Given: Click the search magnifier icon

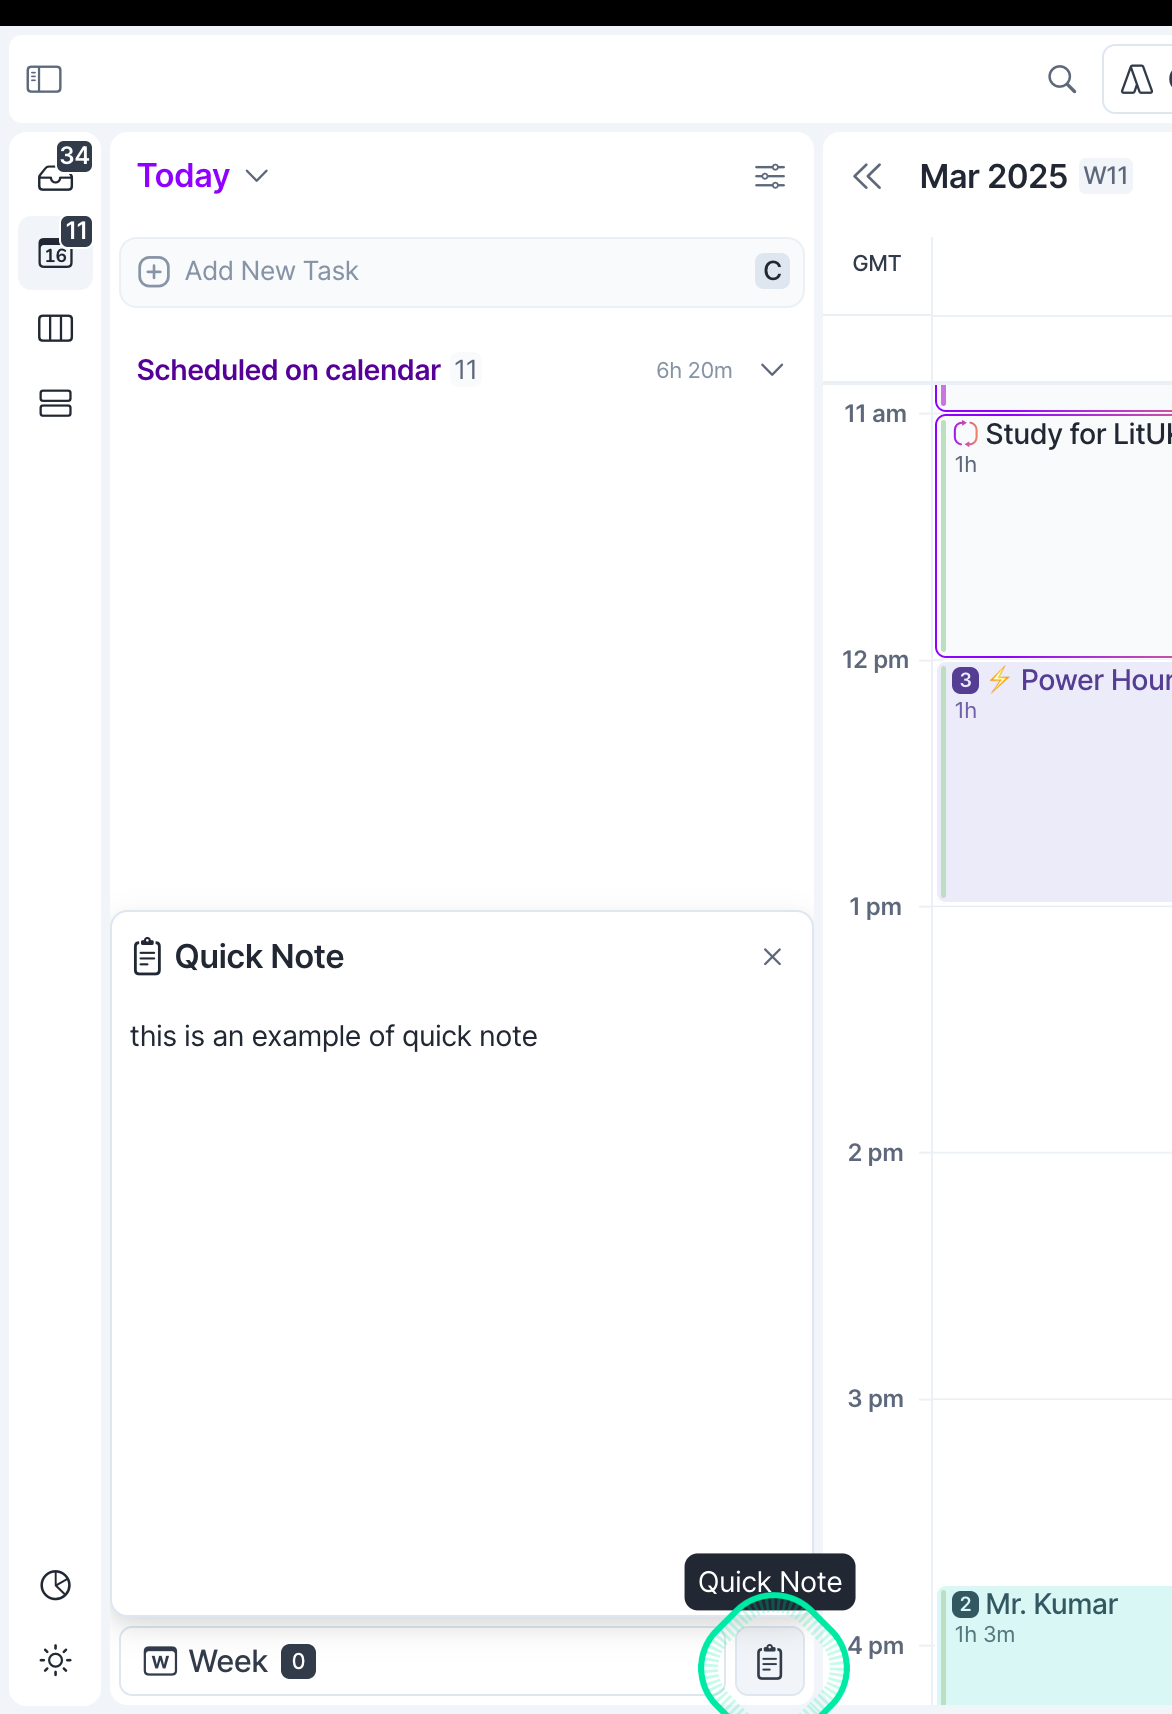Looking at the screenshot, I should 1062,79.
